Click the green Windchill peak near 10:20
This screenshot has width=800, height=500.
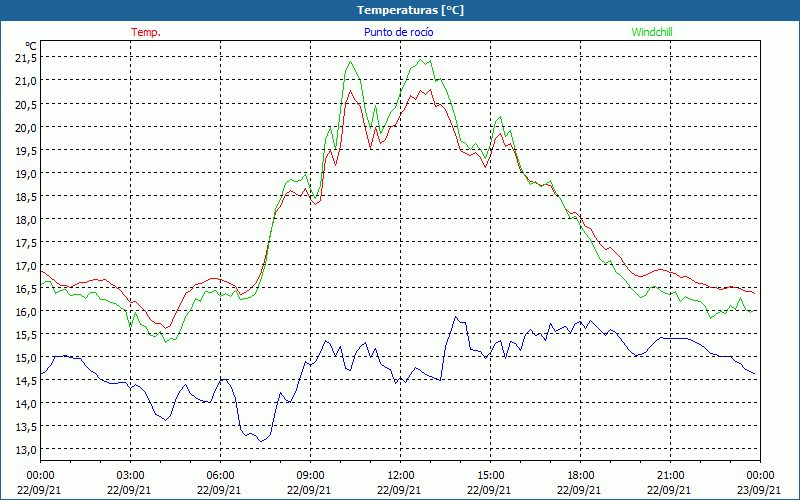tap(351, 62)
